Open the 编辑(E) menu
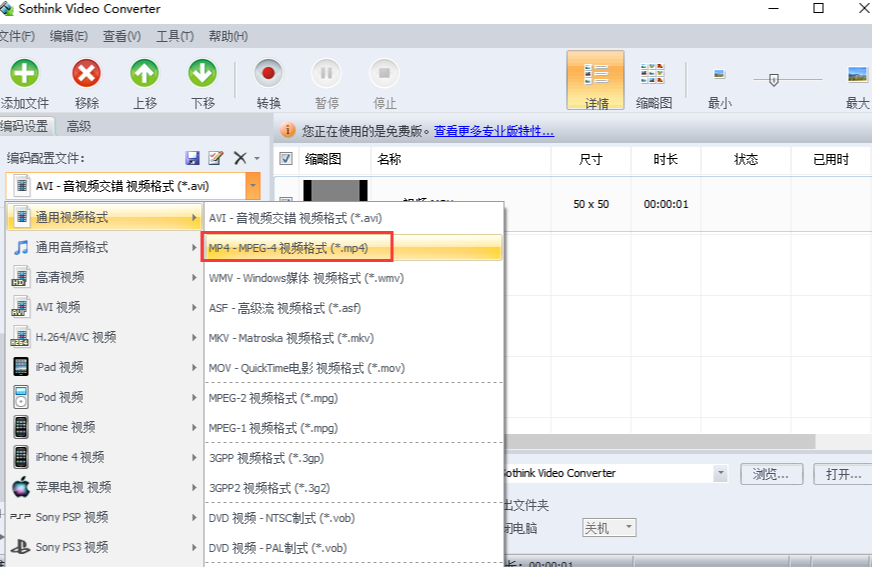The height and width of the screenshot is (567, 872). (69, 36)
